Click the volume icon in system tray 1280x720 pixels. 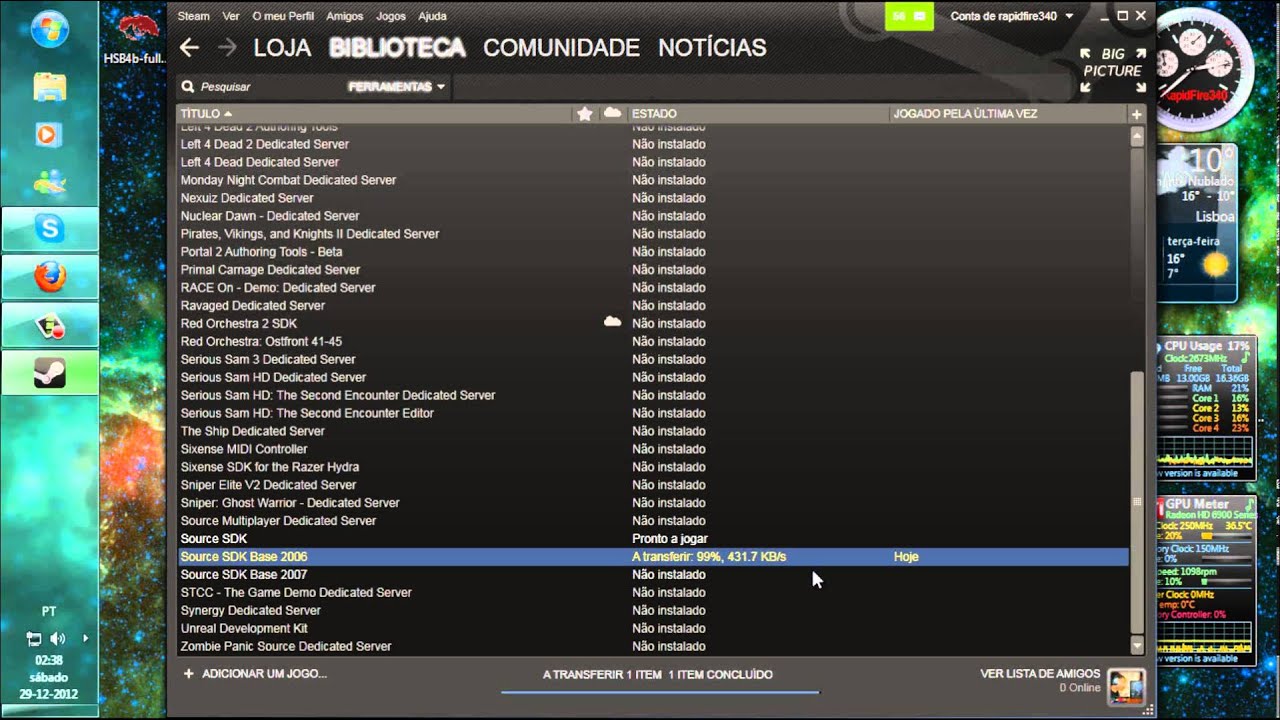57,639
